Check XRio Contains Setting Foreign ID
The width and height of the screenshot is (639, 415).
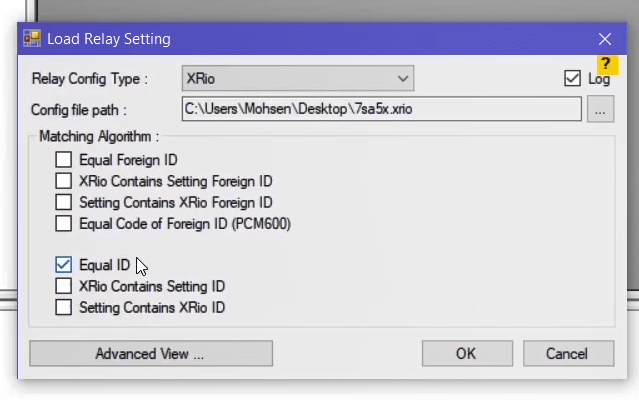click(x=64, y=181)
